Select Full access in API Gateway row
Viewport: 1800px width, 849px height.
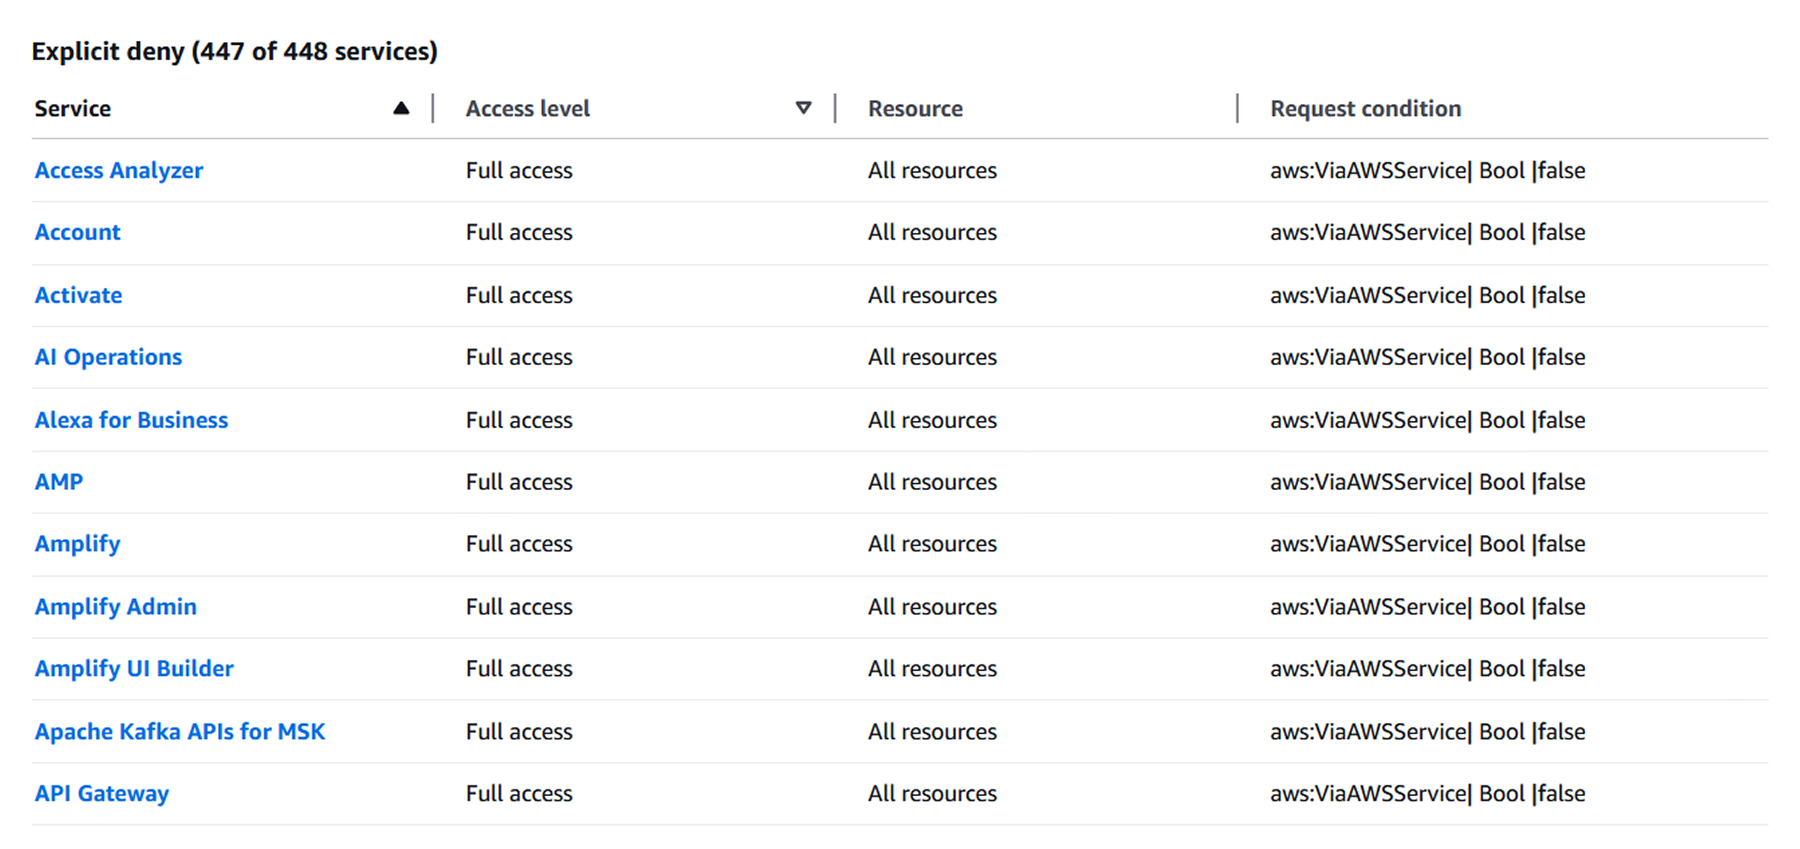(x=519, y=794)
